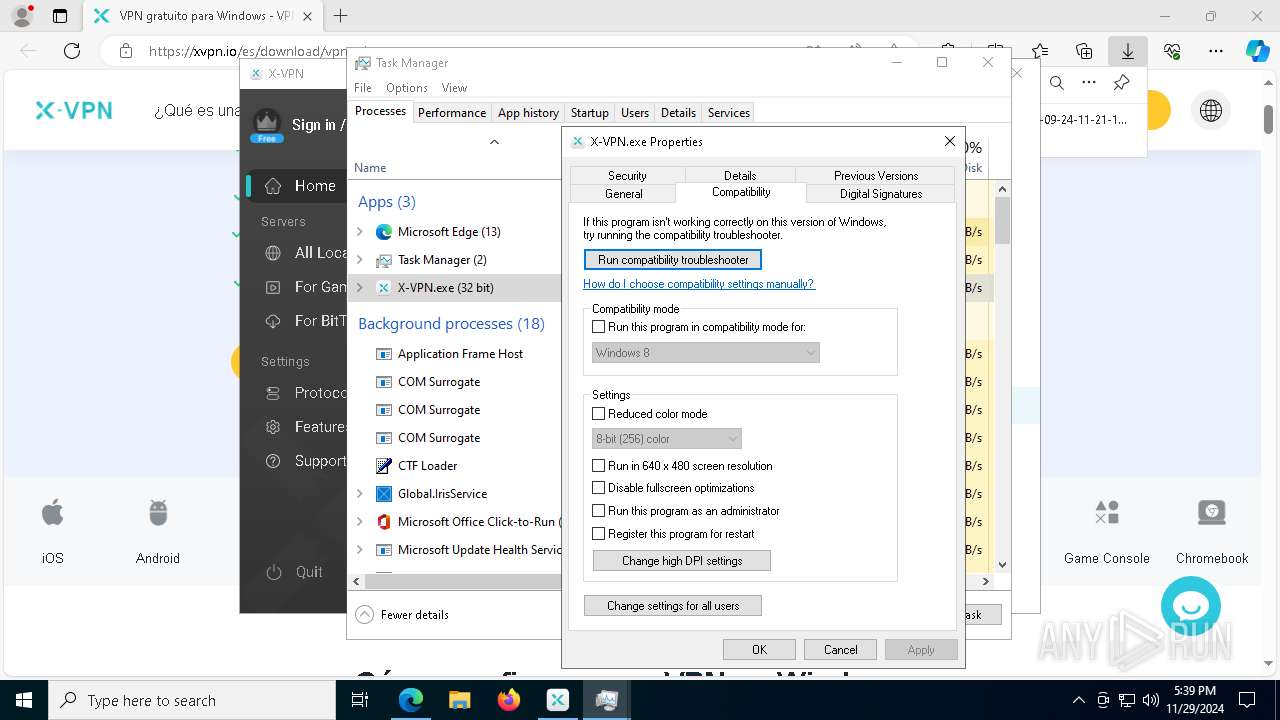Open the File menu in Task Manager
This screenshot has width=1280, height=720.
[x=363, y=88]
